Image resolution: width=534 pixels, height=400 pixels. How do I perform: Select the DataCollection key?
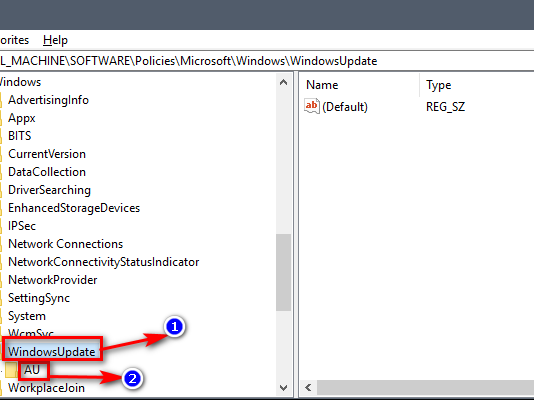click(47, 172)
